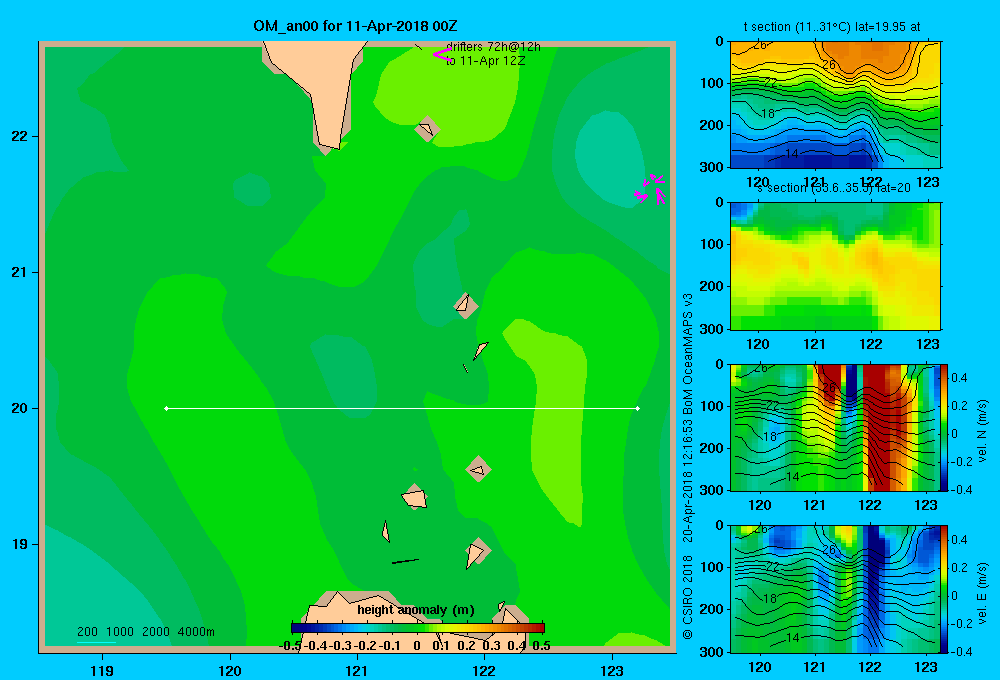Click the 'vel. E (m/s)' axis label
The image size is (1000, 680).
[x=982, y=593]
